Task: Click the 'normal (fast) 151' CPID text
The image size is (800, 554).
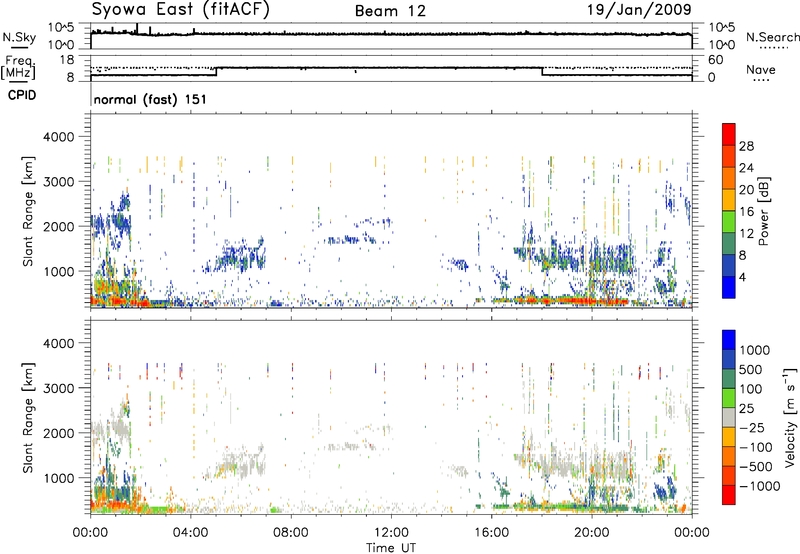Action: [x=150, y=99]
